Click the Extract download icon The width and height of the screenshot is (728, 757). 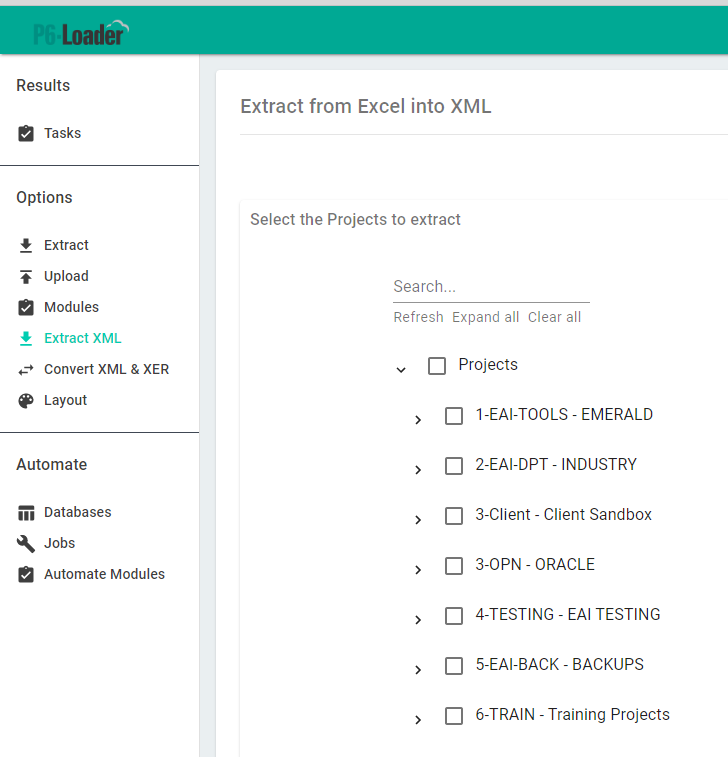(26, 245)
